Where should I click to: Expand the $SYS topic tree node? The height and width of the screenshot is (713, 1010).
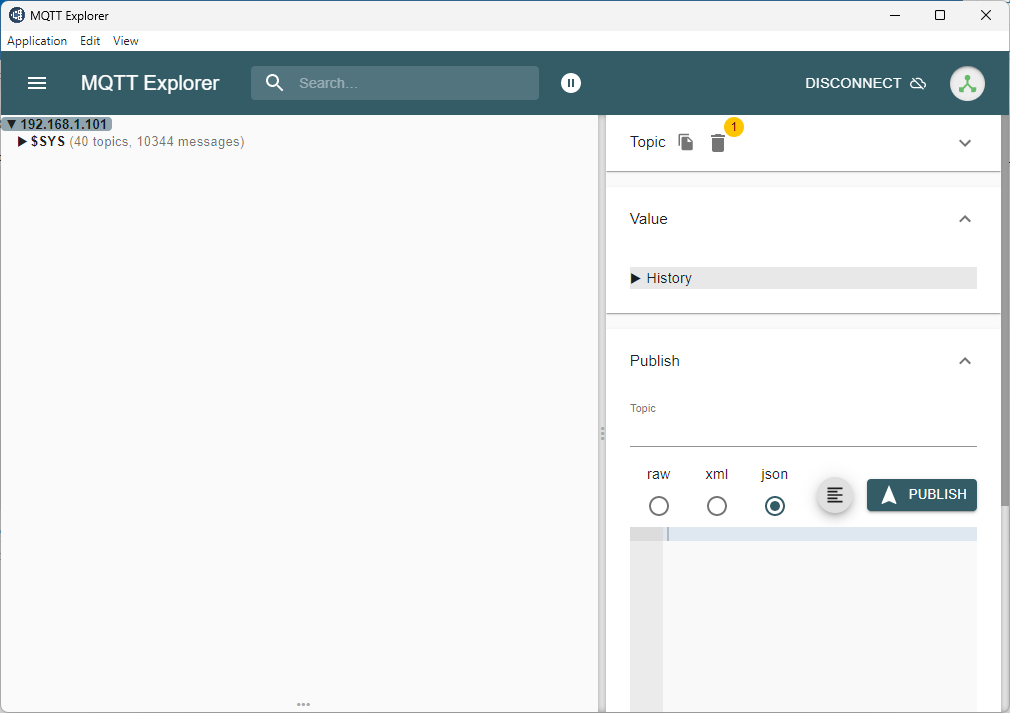(x=22, y=142)
